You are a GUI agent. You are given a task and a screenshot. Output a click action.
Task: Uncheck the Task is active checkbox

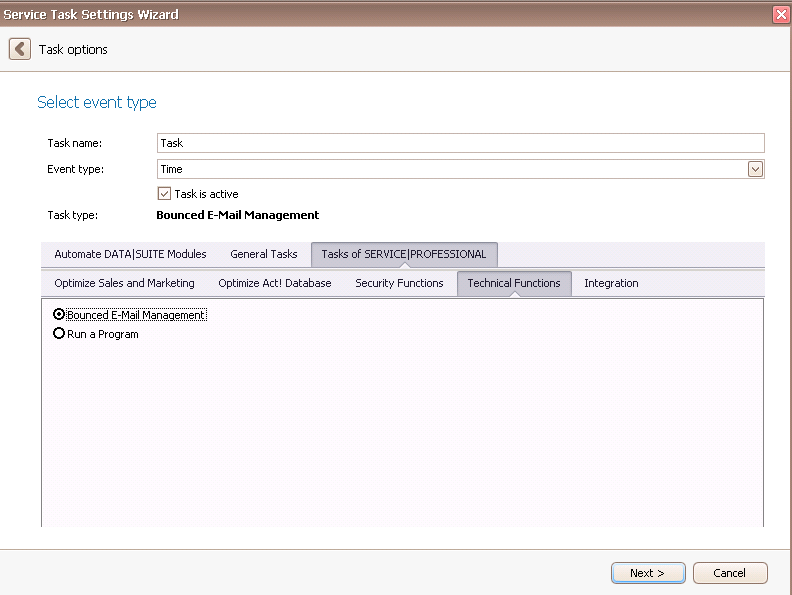click(164, 193)
